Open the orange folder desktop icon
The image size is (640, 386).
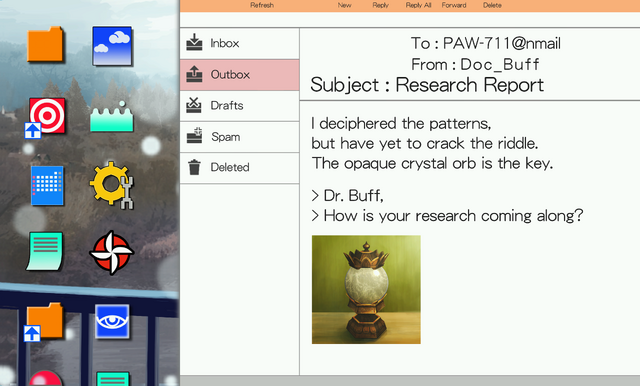[45, 44]
